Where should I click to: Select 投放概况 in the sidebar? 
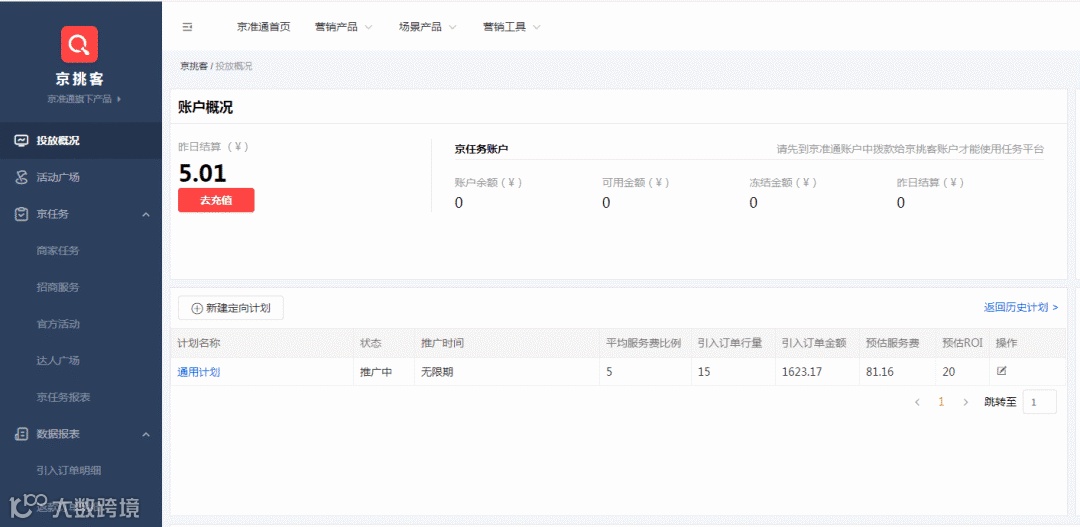(x=81, y=141)
